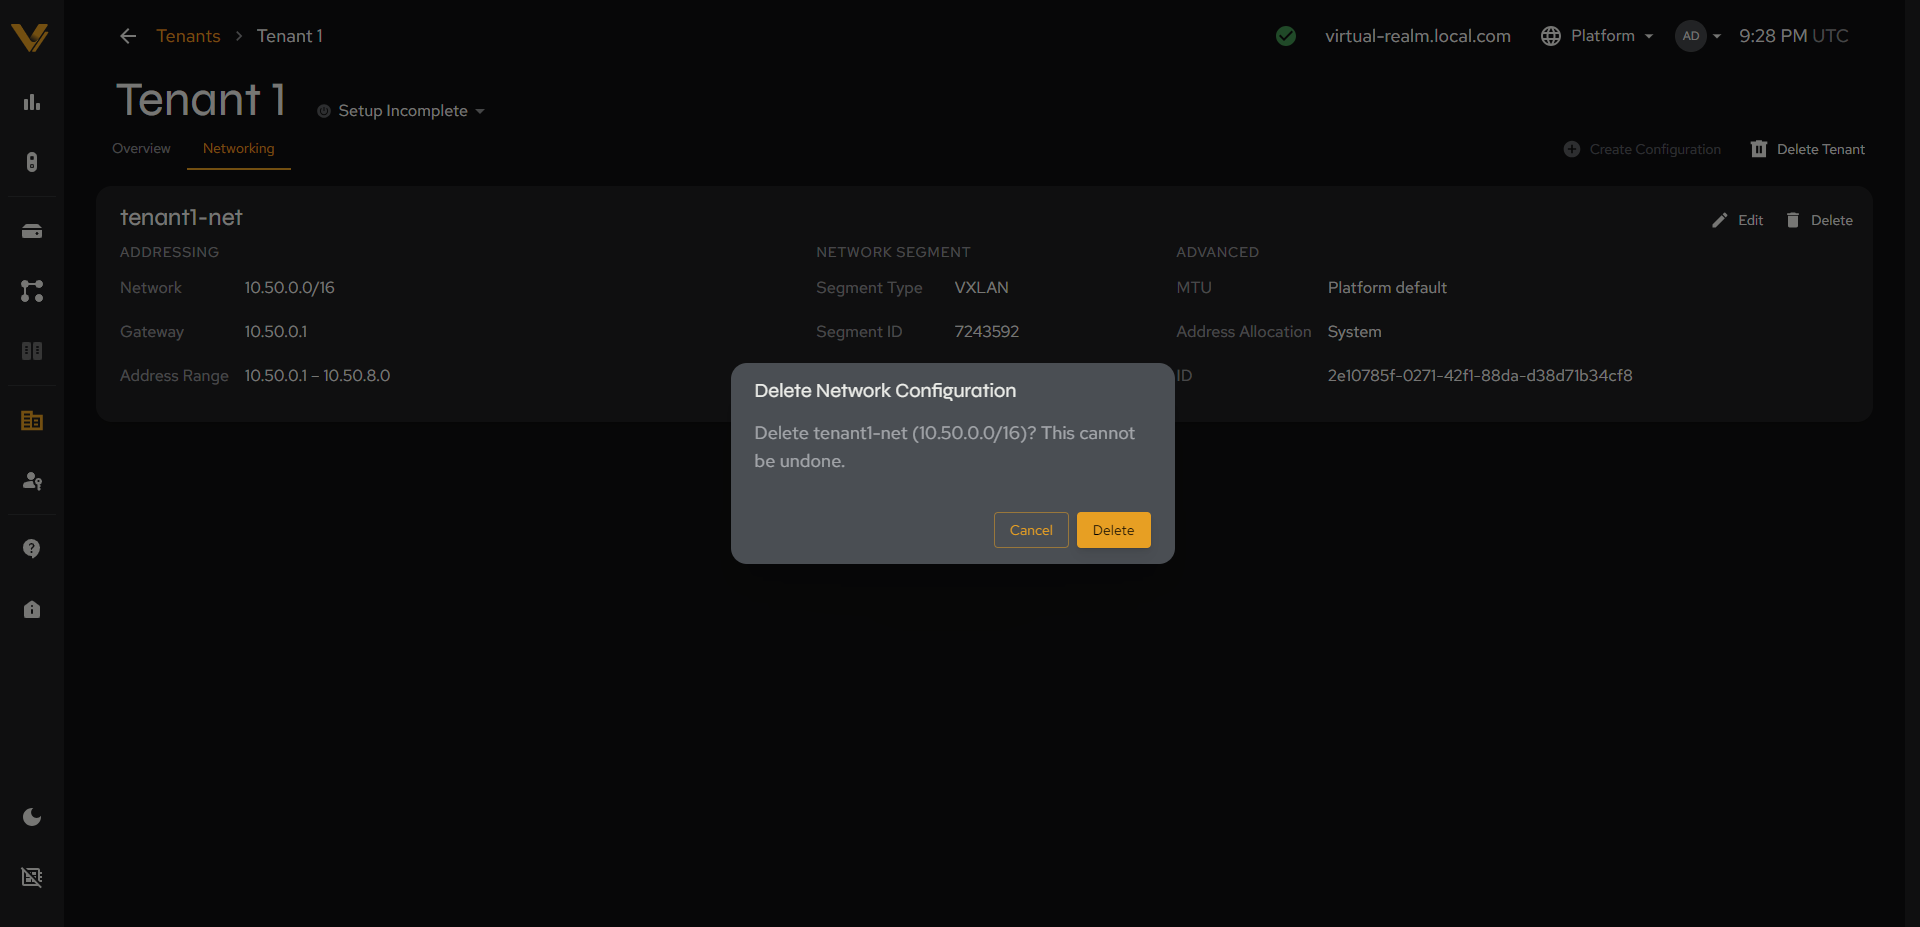Click the V logo in the sidebar
Image resolution: width=1920 pixels, height=927 pixels.
[30, 37]
